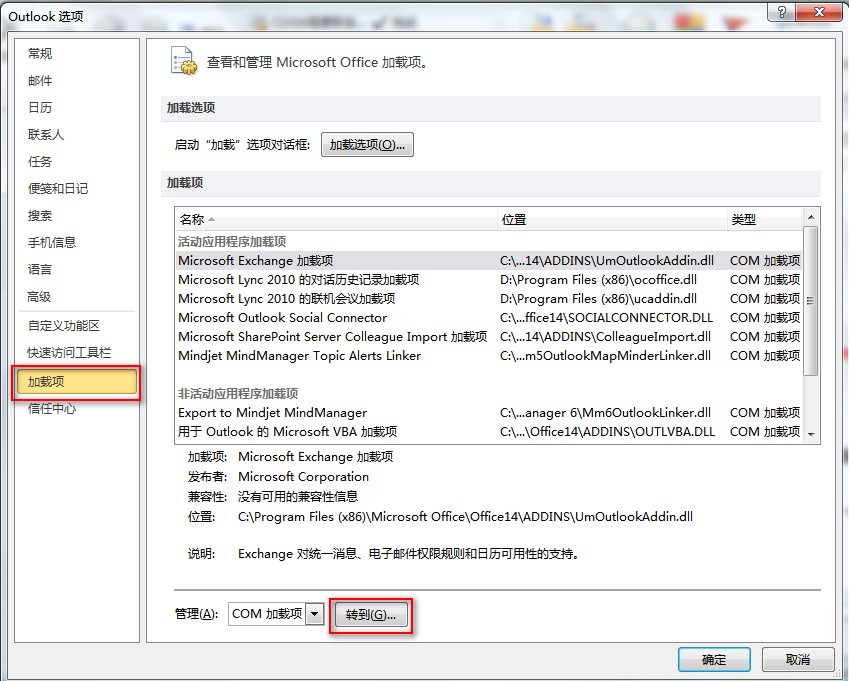Click the add-in list scroll up arrow
The width and height of the screenshot is (849, 681).
point(811,217)
